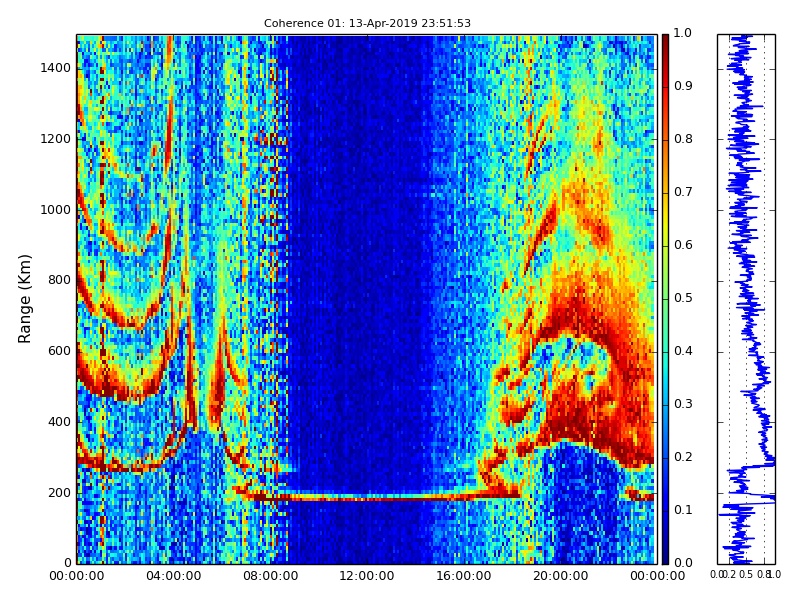The width and height of the screenshot is (800, 600).
Task: Click the colorbar 0.9 label
Action: (x=683, y=86)
